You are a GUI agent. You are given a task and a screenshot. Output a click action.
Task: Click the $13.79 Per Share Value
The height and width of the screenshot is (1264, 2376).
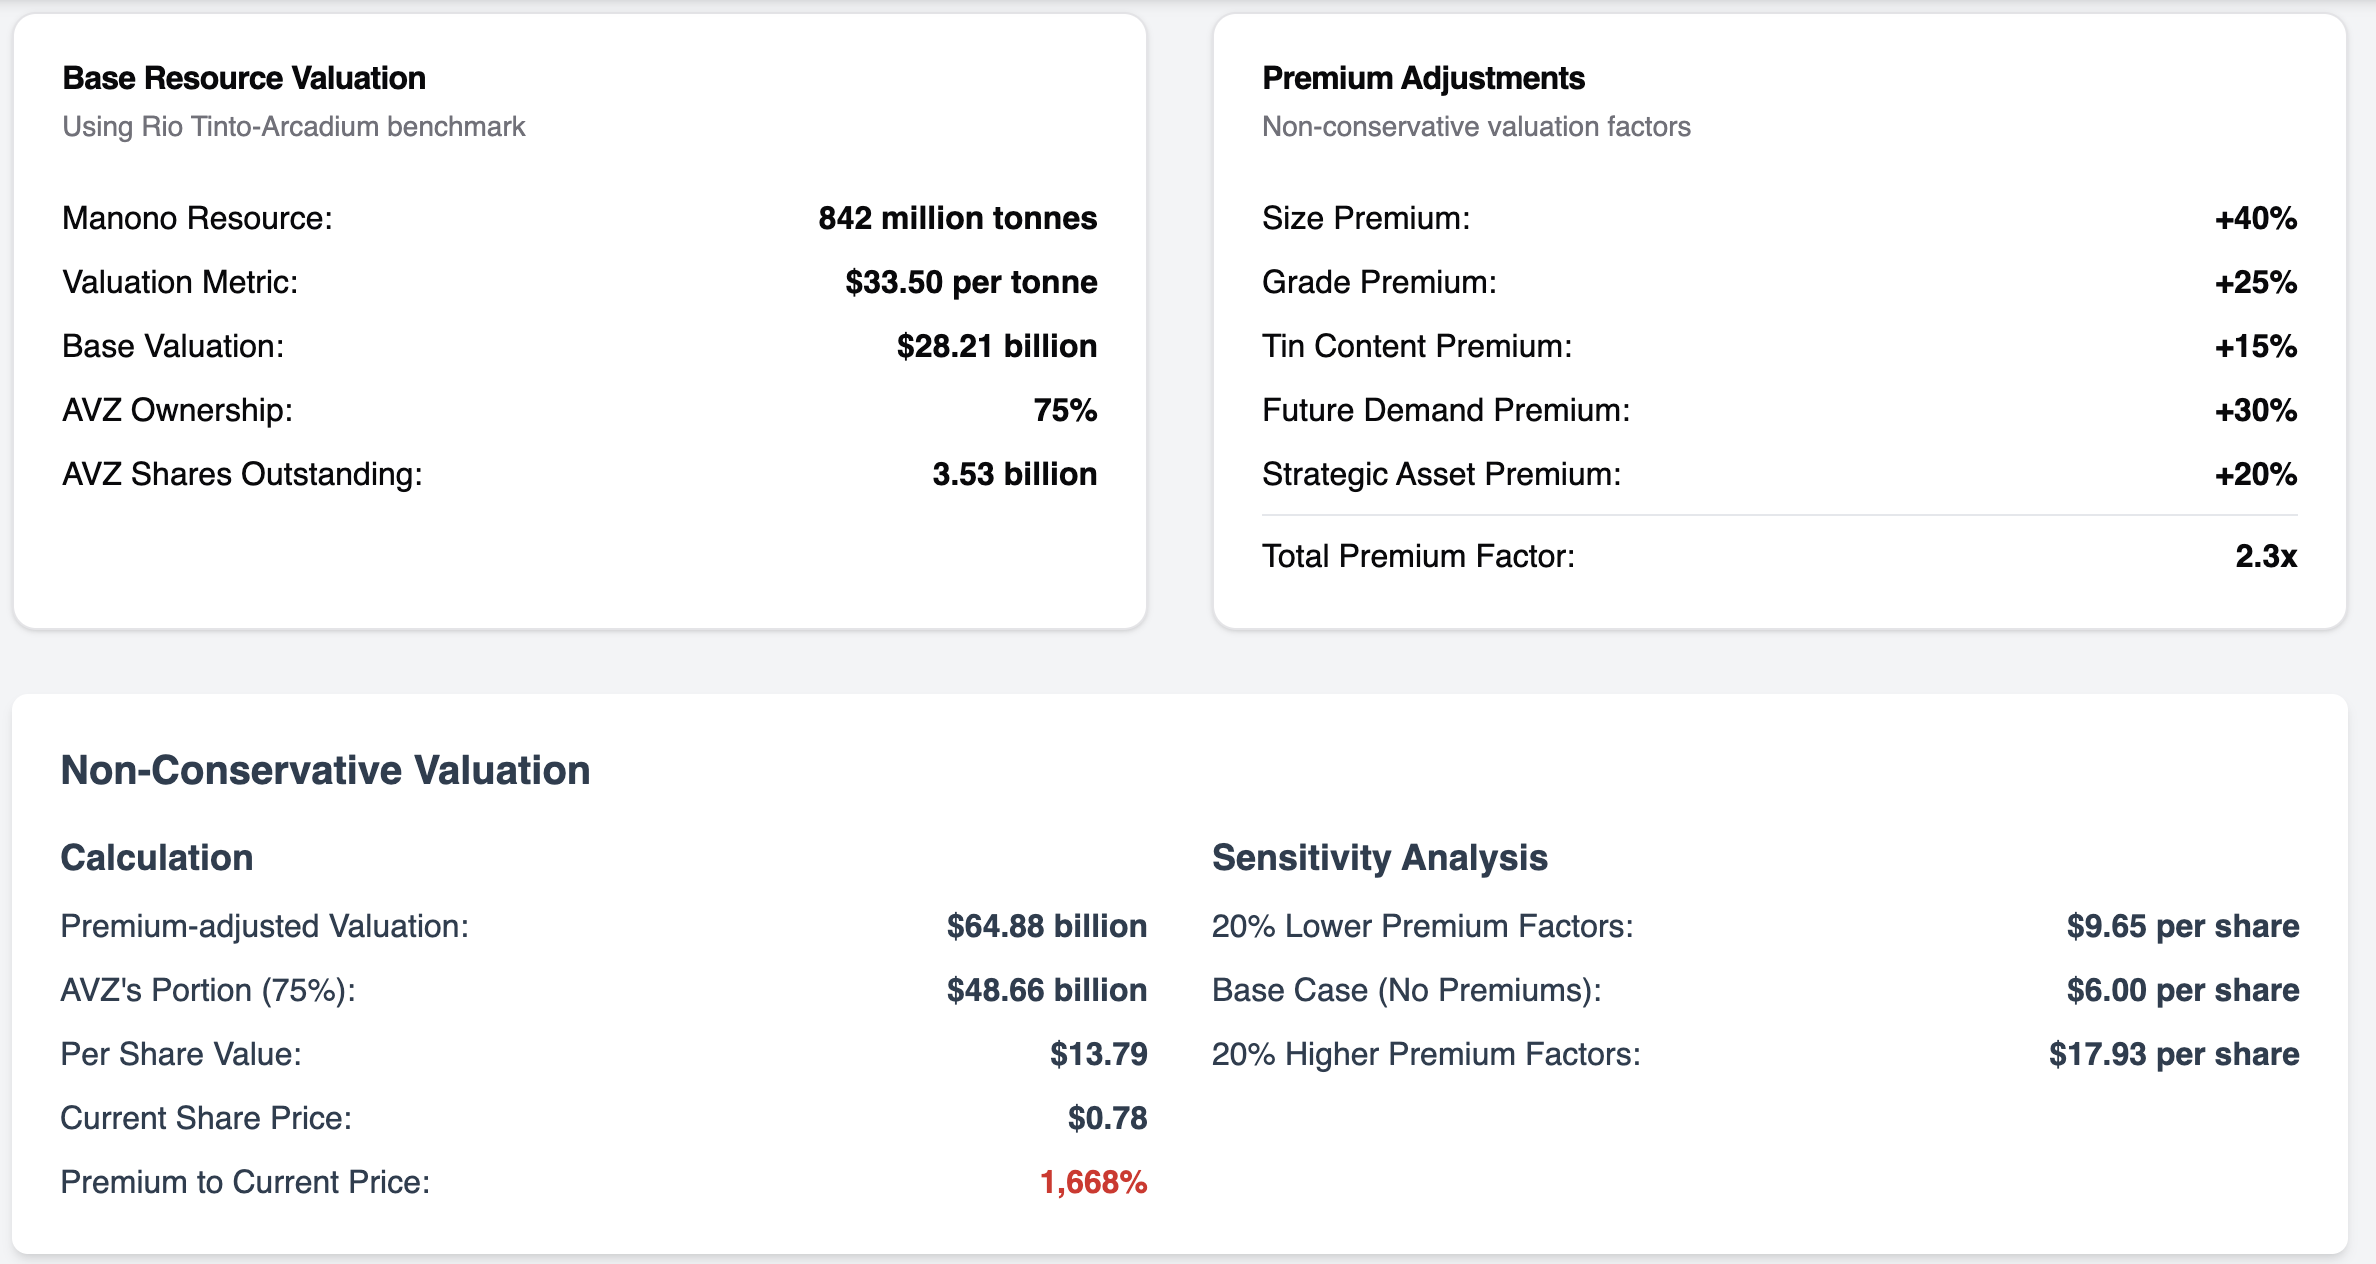[x=1098, y=1054]
